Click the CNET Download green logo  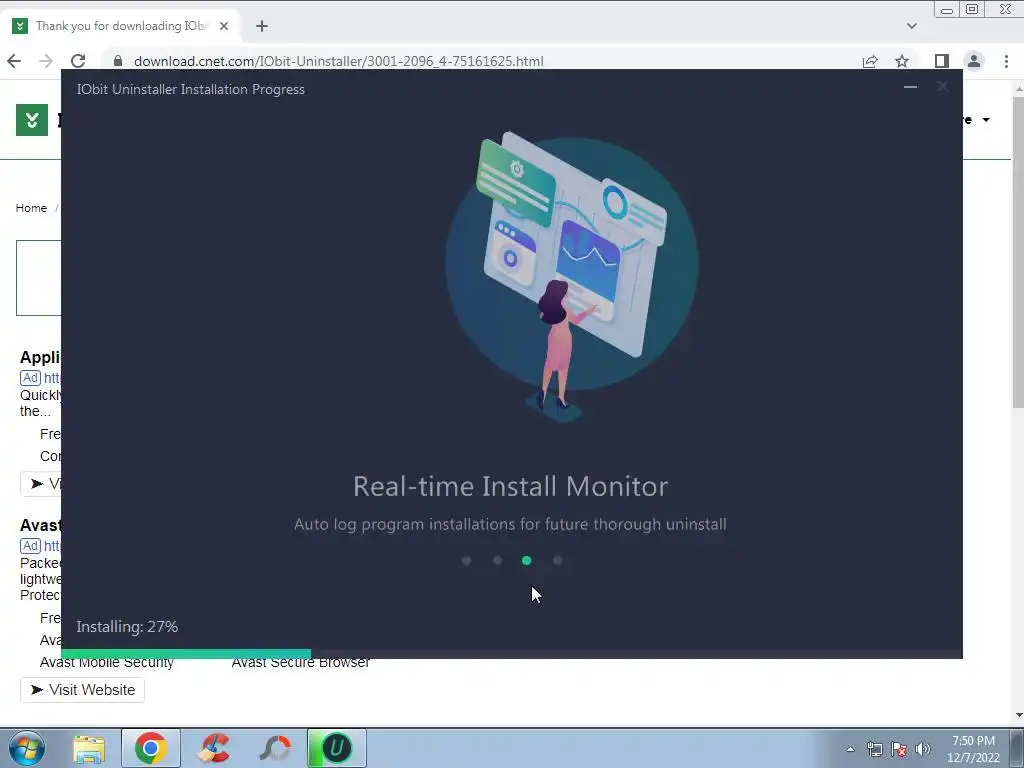coord(32,120)
